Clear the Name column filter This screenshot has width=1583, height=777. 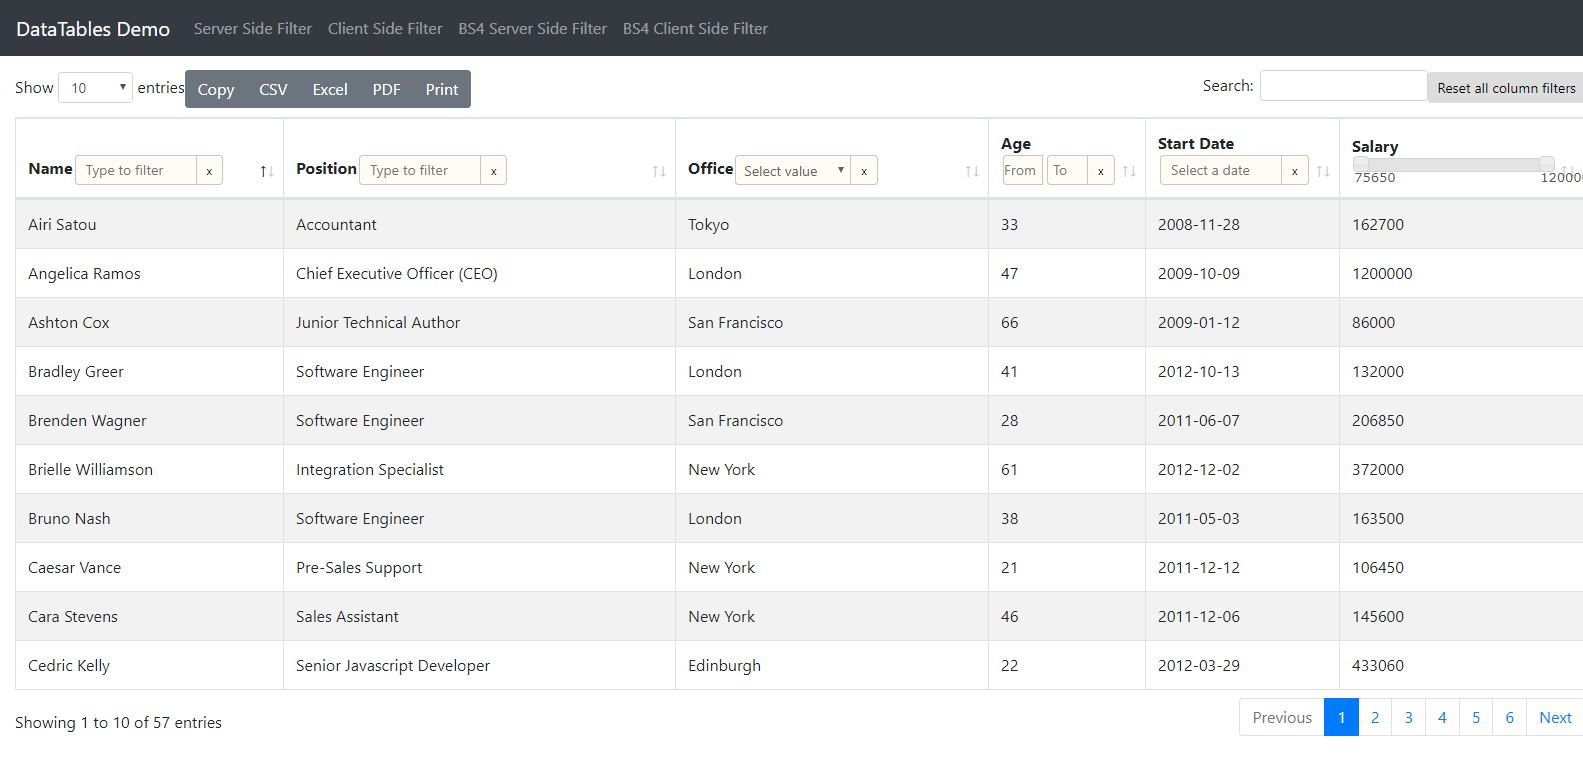coord(209,171)
